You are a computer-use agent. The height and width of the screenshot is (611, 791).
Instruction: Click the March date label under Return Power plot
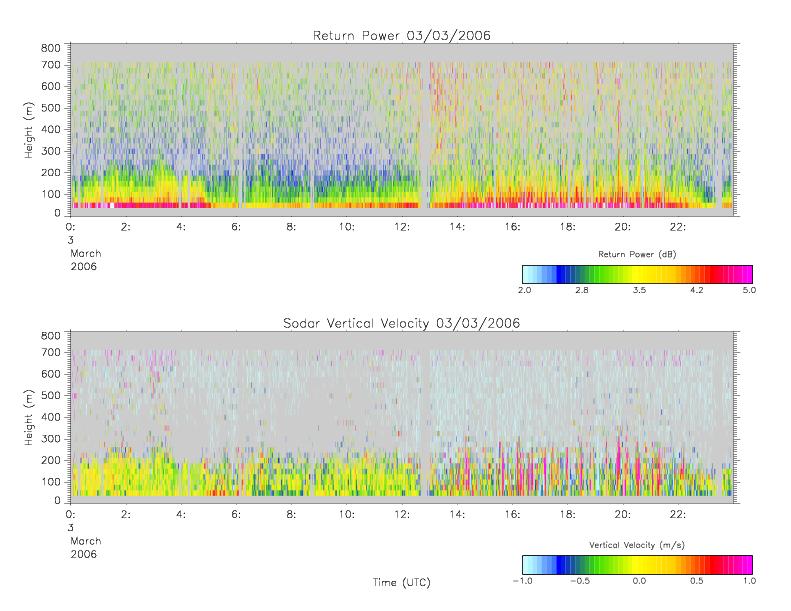tap(86, 253)
